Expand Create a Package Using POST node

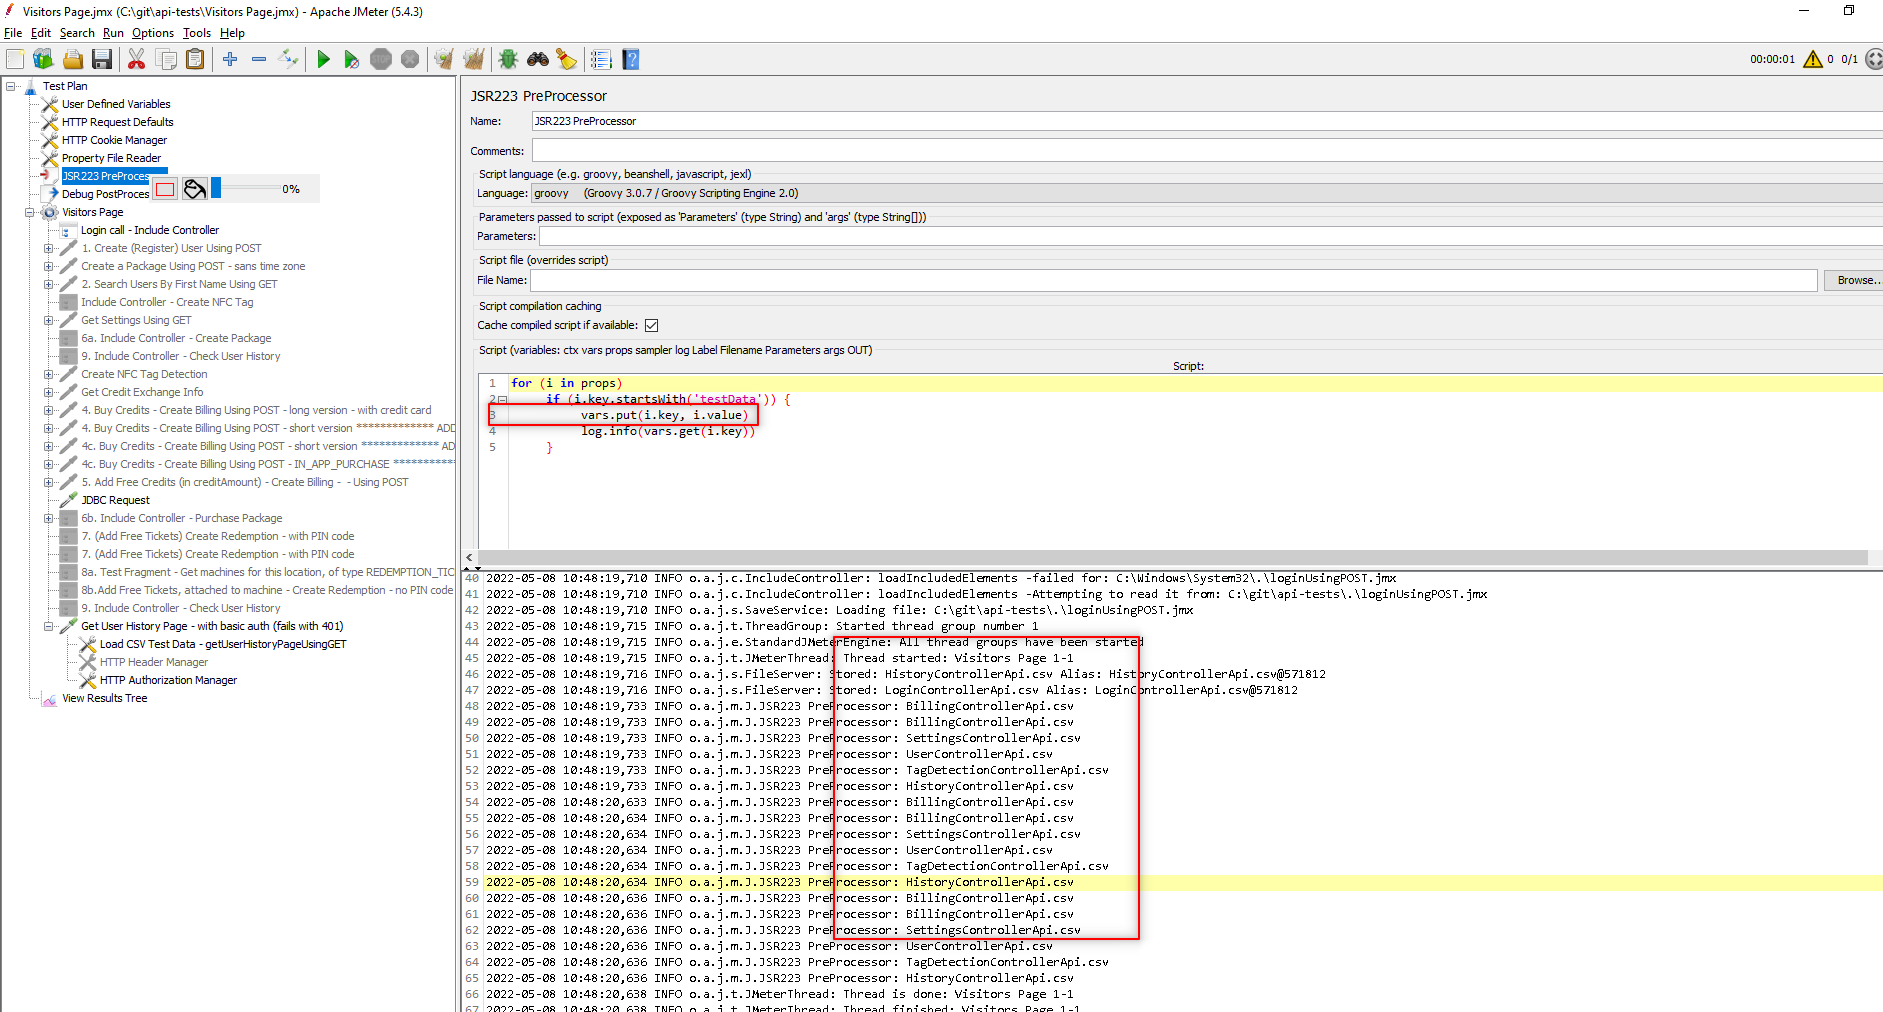[48, 266]
